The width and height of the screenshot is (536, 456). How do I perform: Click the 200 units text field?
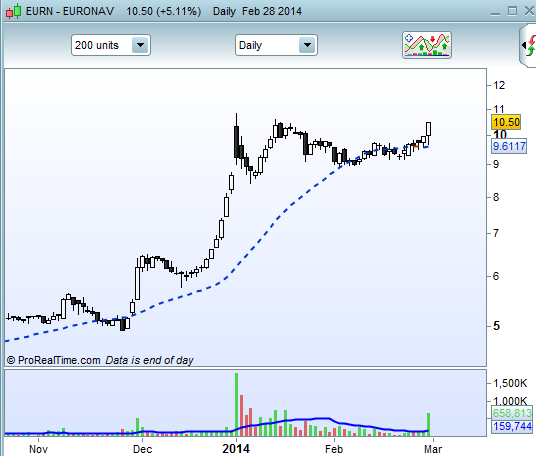click(x=102, y=45)
